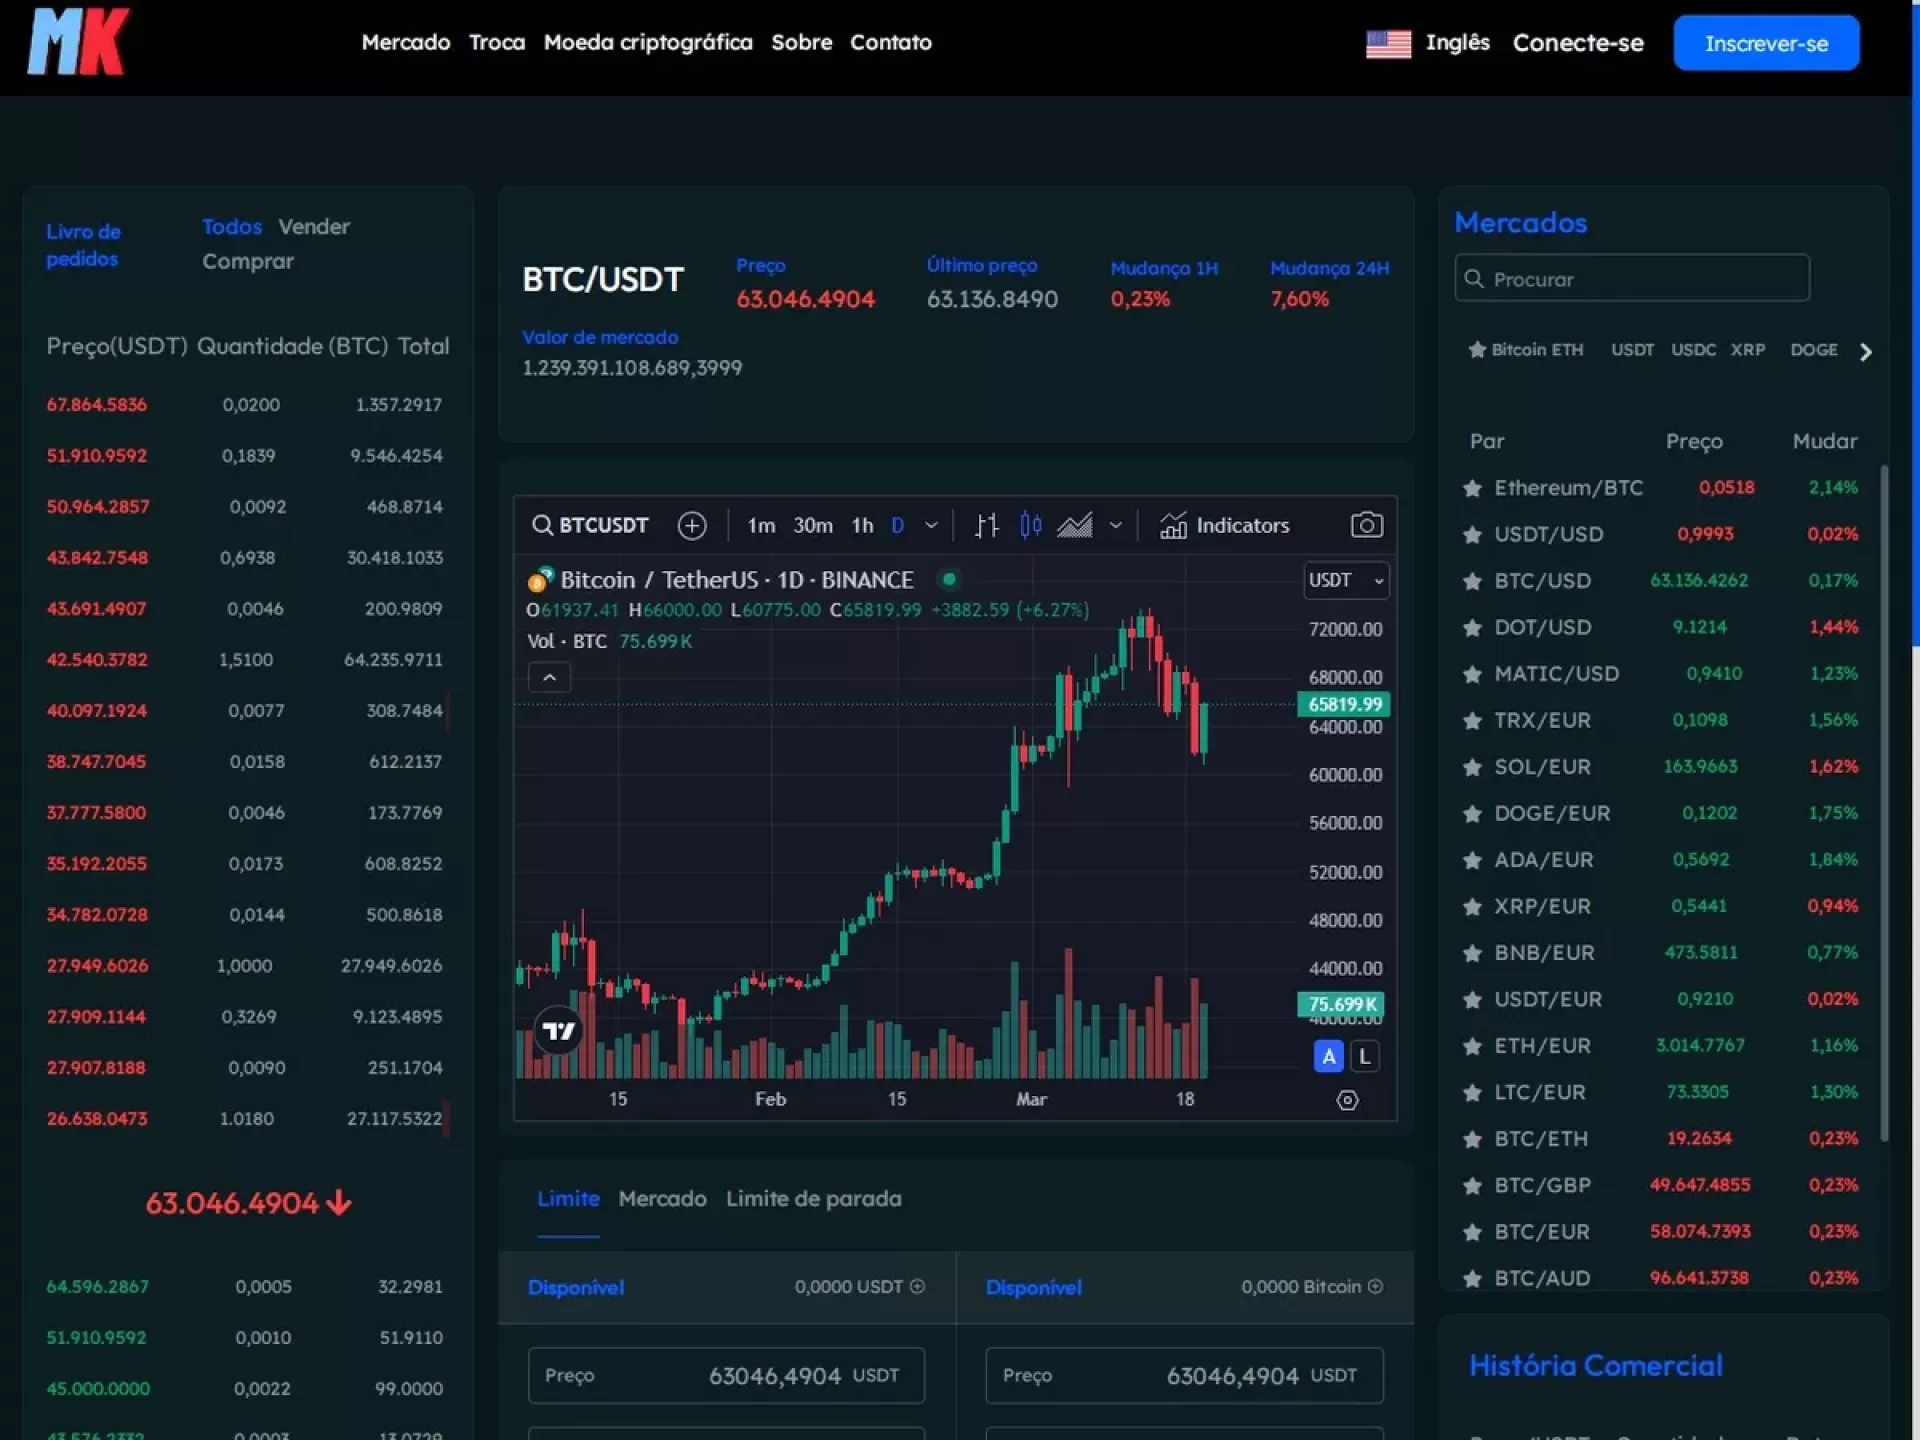
Task: Open the Mercado menu in the navbar
Action: point(405,42)
